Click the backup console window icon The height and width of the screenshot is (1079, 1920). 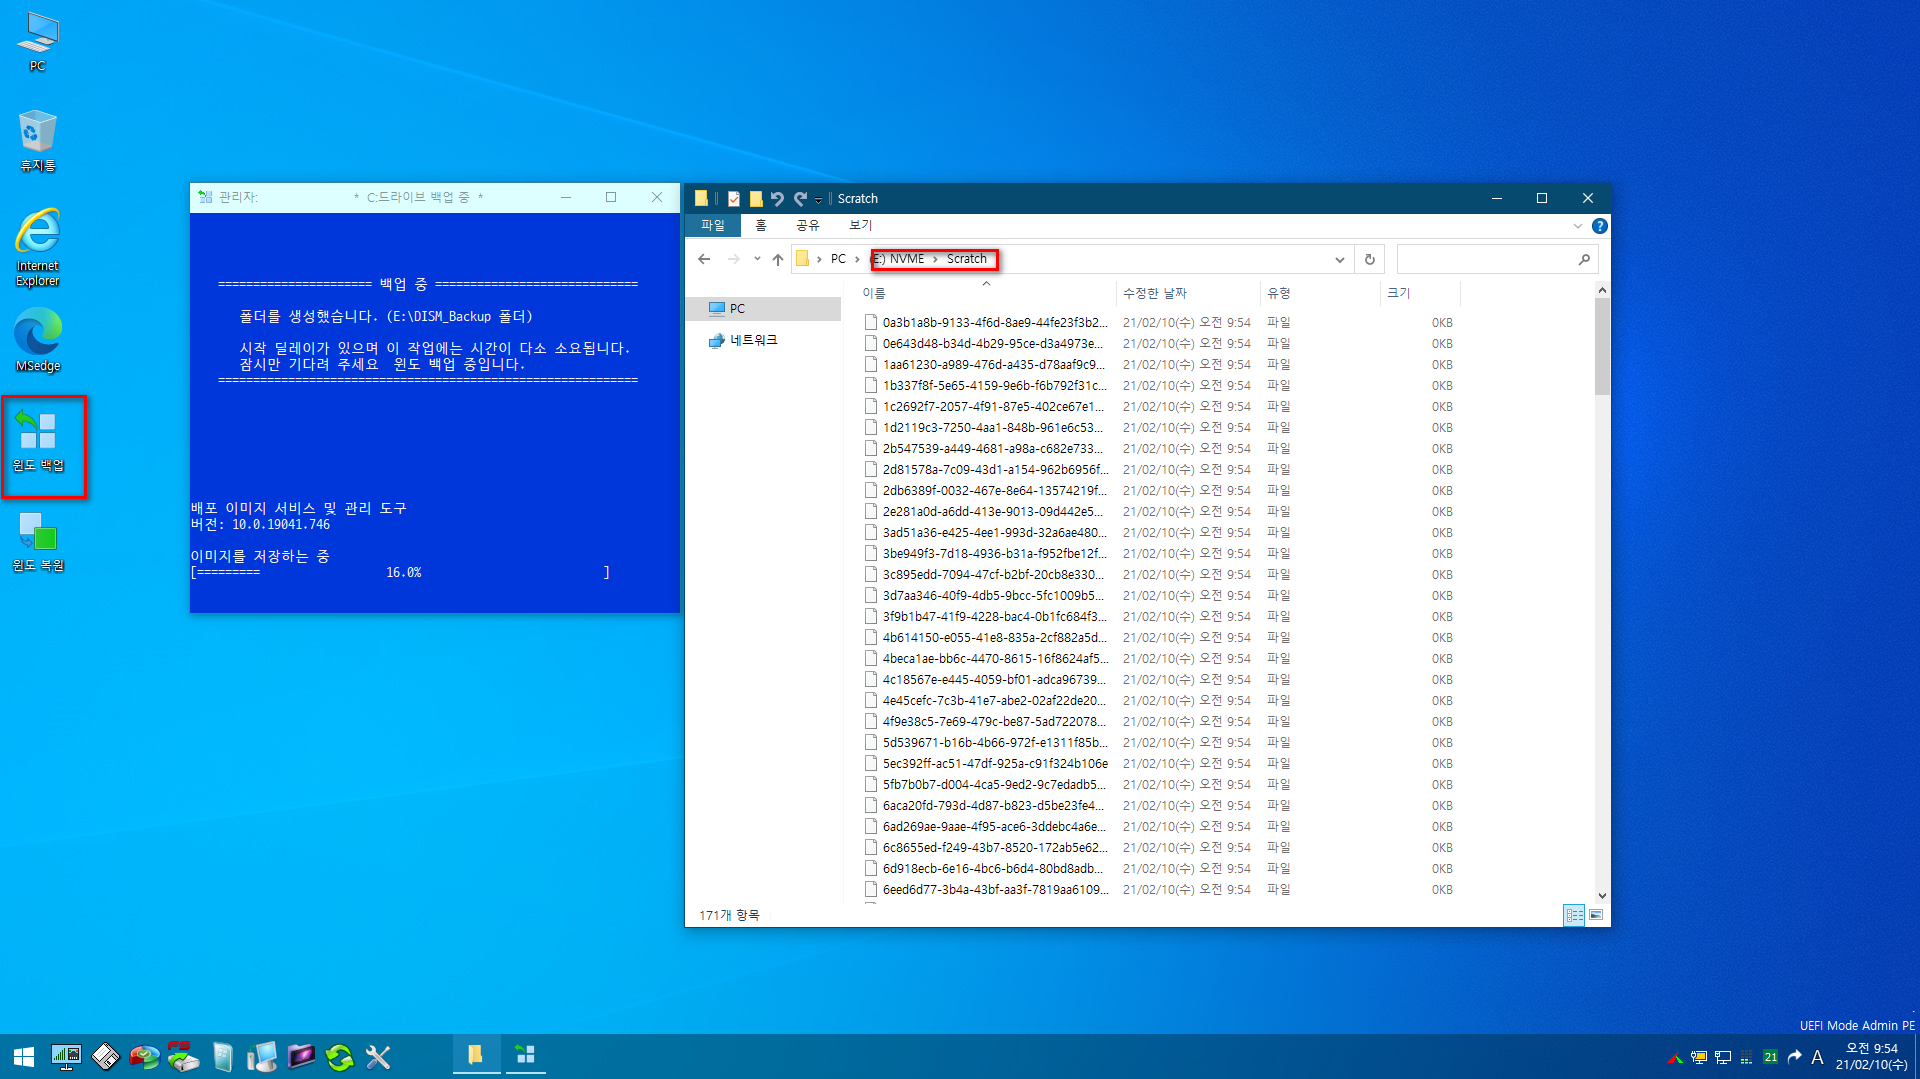point(204,197)
